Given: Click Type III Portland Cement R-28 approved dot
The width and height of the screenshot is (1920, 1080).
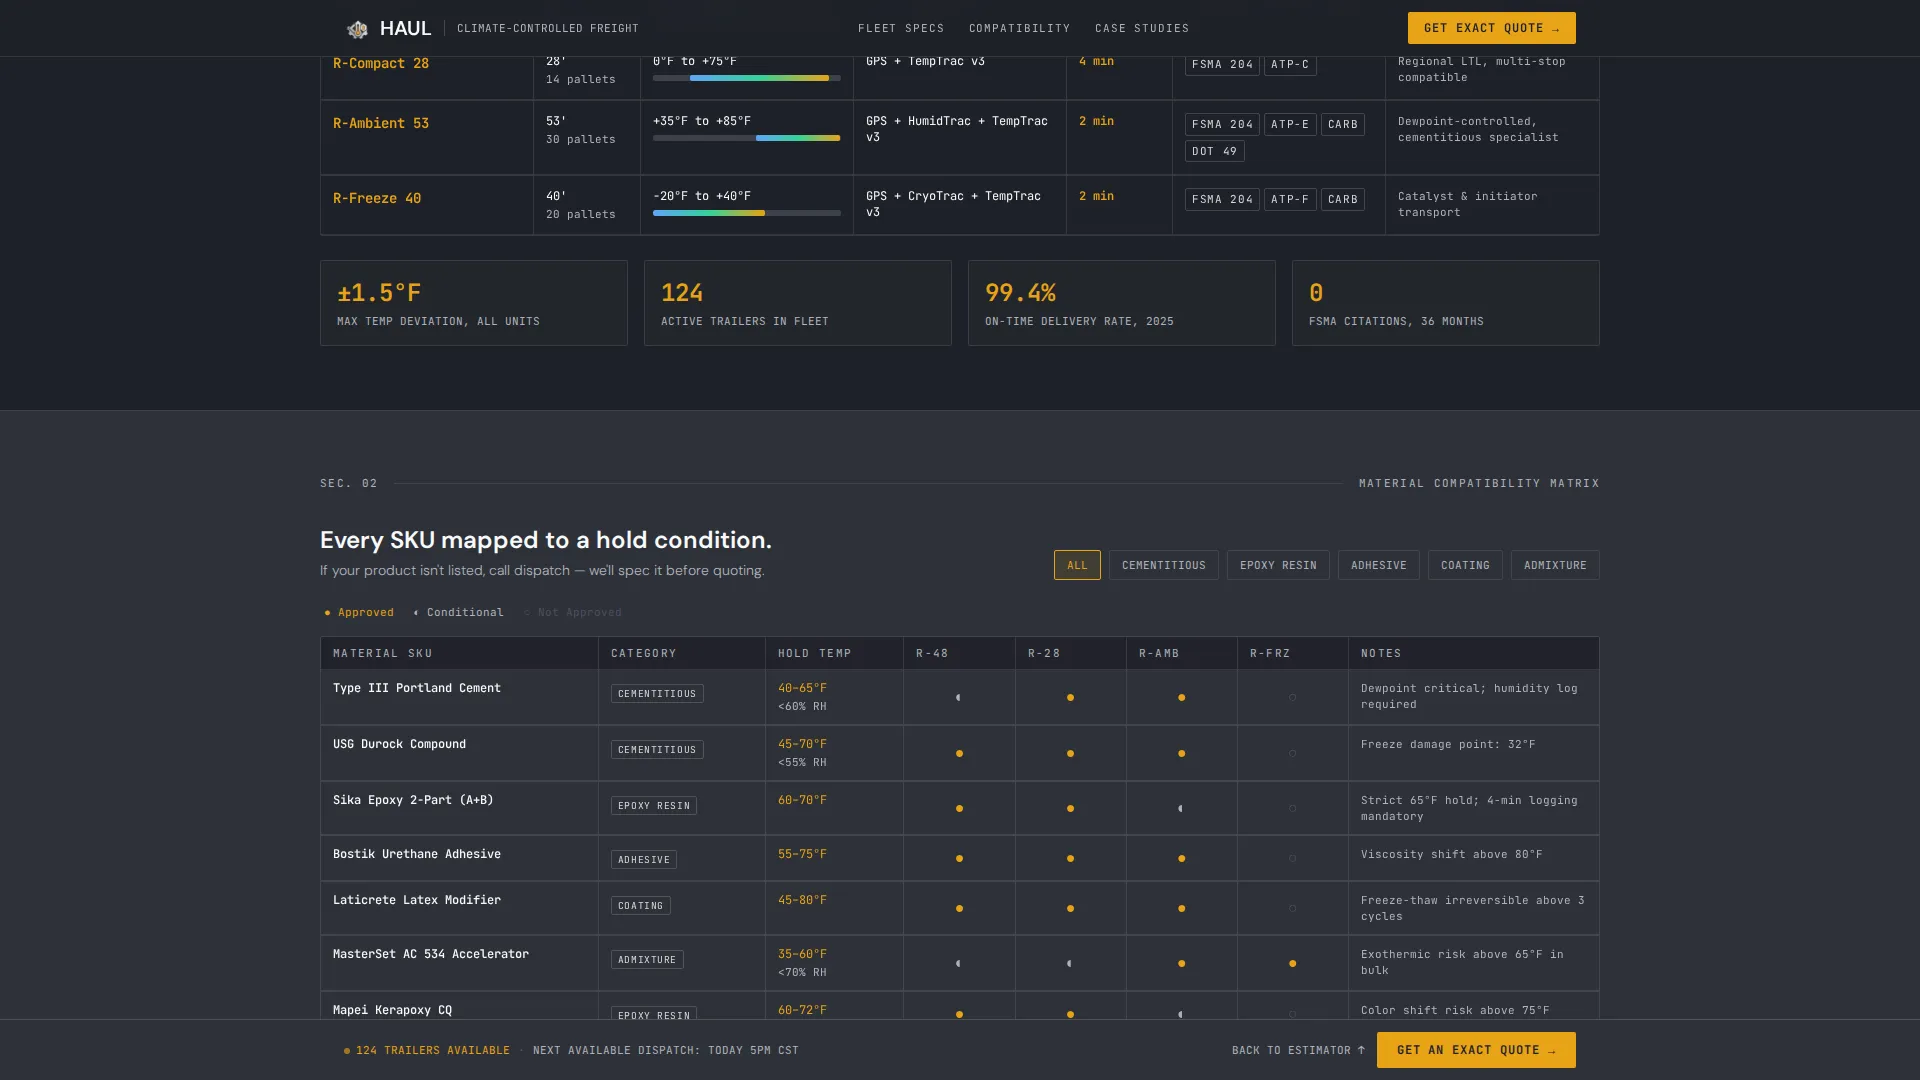Looking at the screenshot, I should coord(1070,697).
